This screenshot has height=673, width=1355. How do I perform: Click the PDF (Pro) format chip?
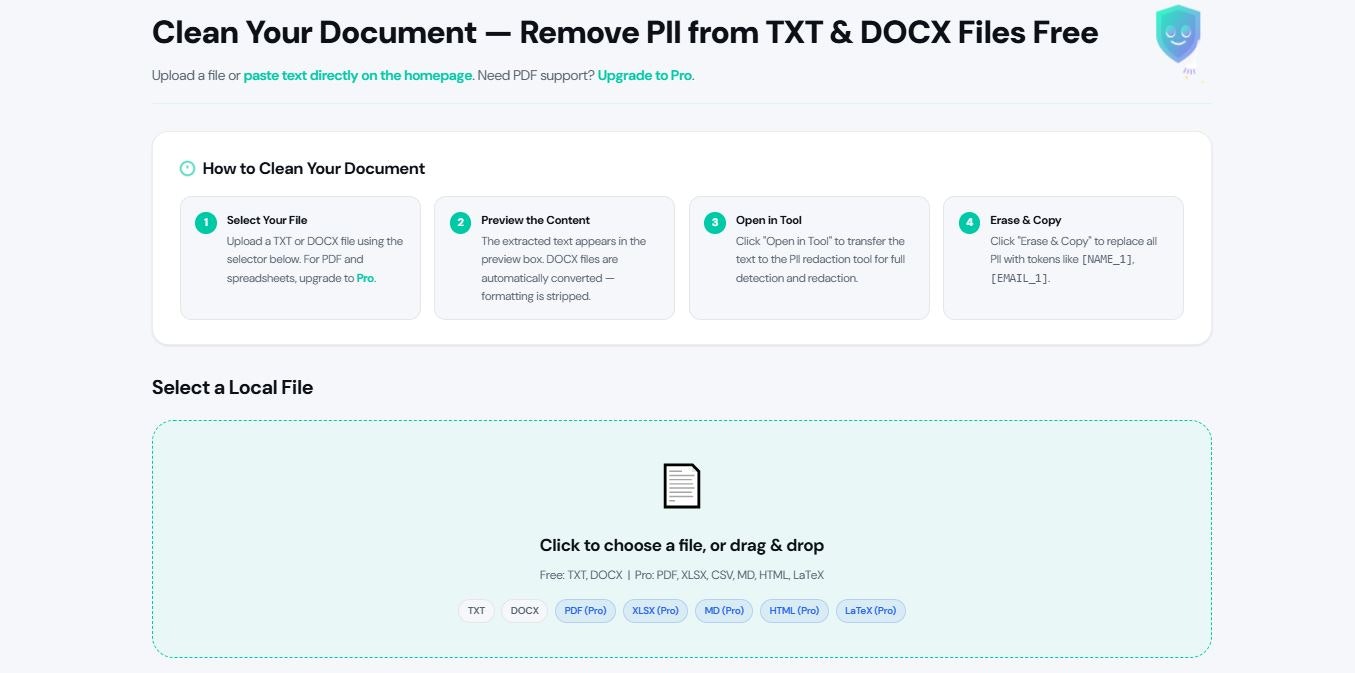585,611
